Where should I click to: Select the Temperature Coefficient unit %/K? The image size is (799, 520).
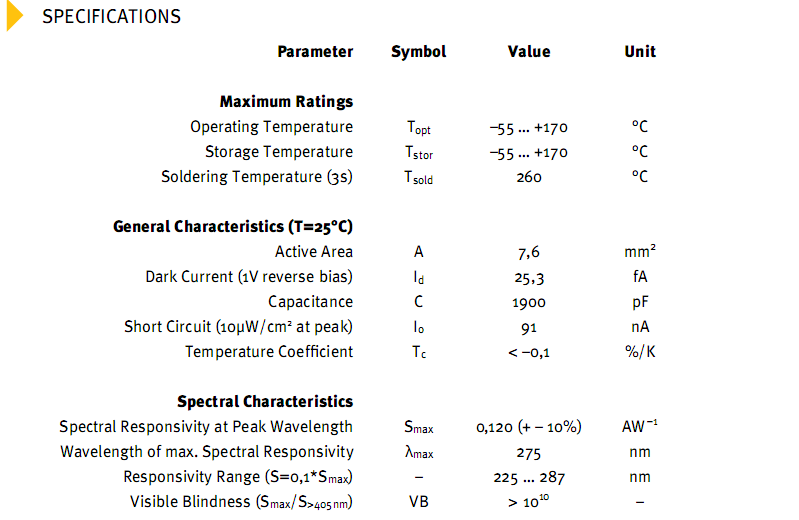[x=640, y=352]
